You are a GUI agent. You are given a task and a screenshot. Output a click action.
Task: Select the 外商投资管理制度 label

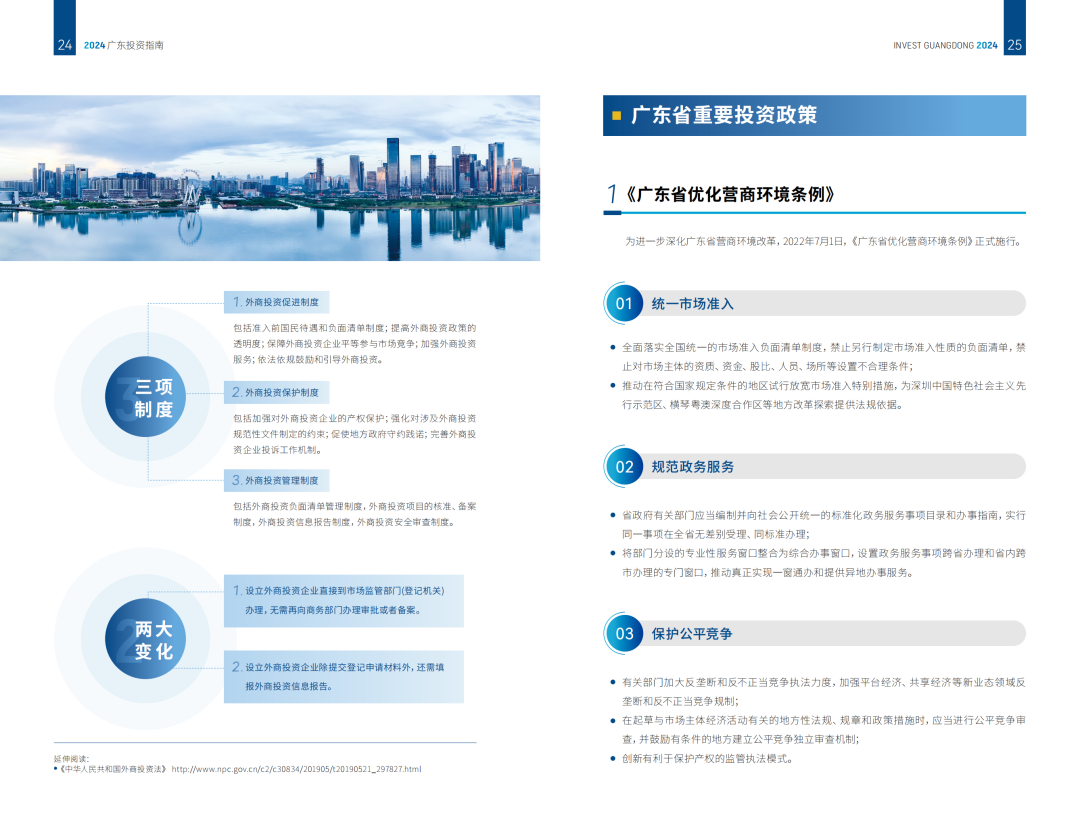point(277,481)
